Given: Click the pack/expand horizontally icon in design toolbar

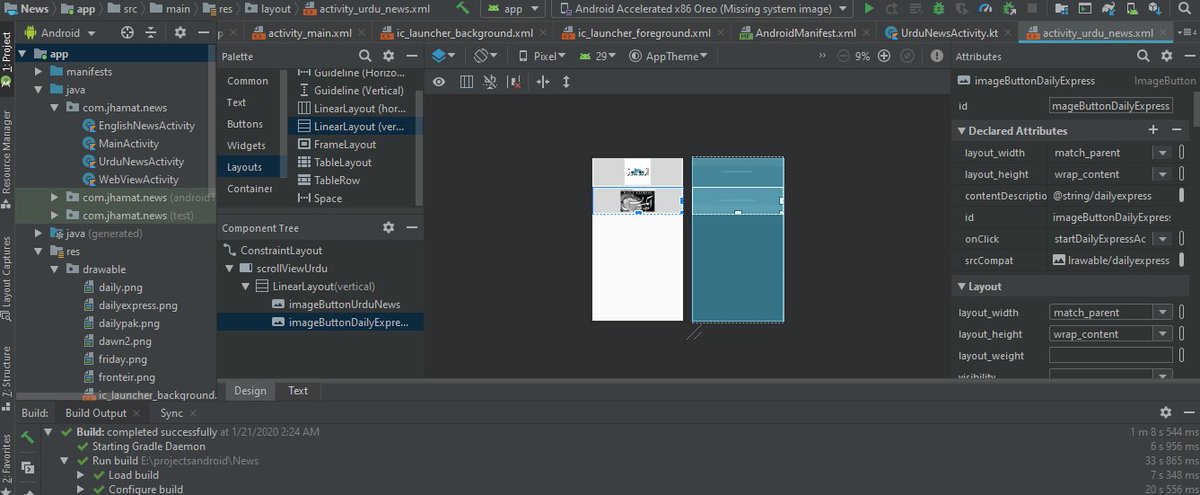Looking at the screenshot, I should [x=543, y=82].
